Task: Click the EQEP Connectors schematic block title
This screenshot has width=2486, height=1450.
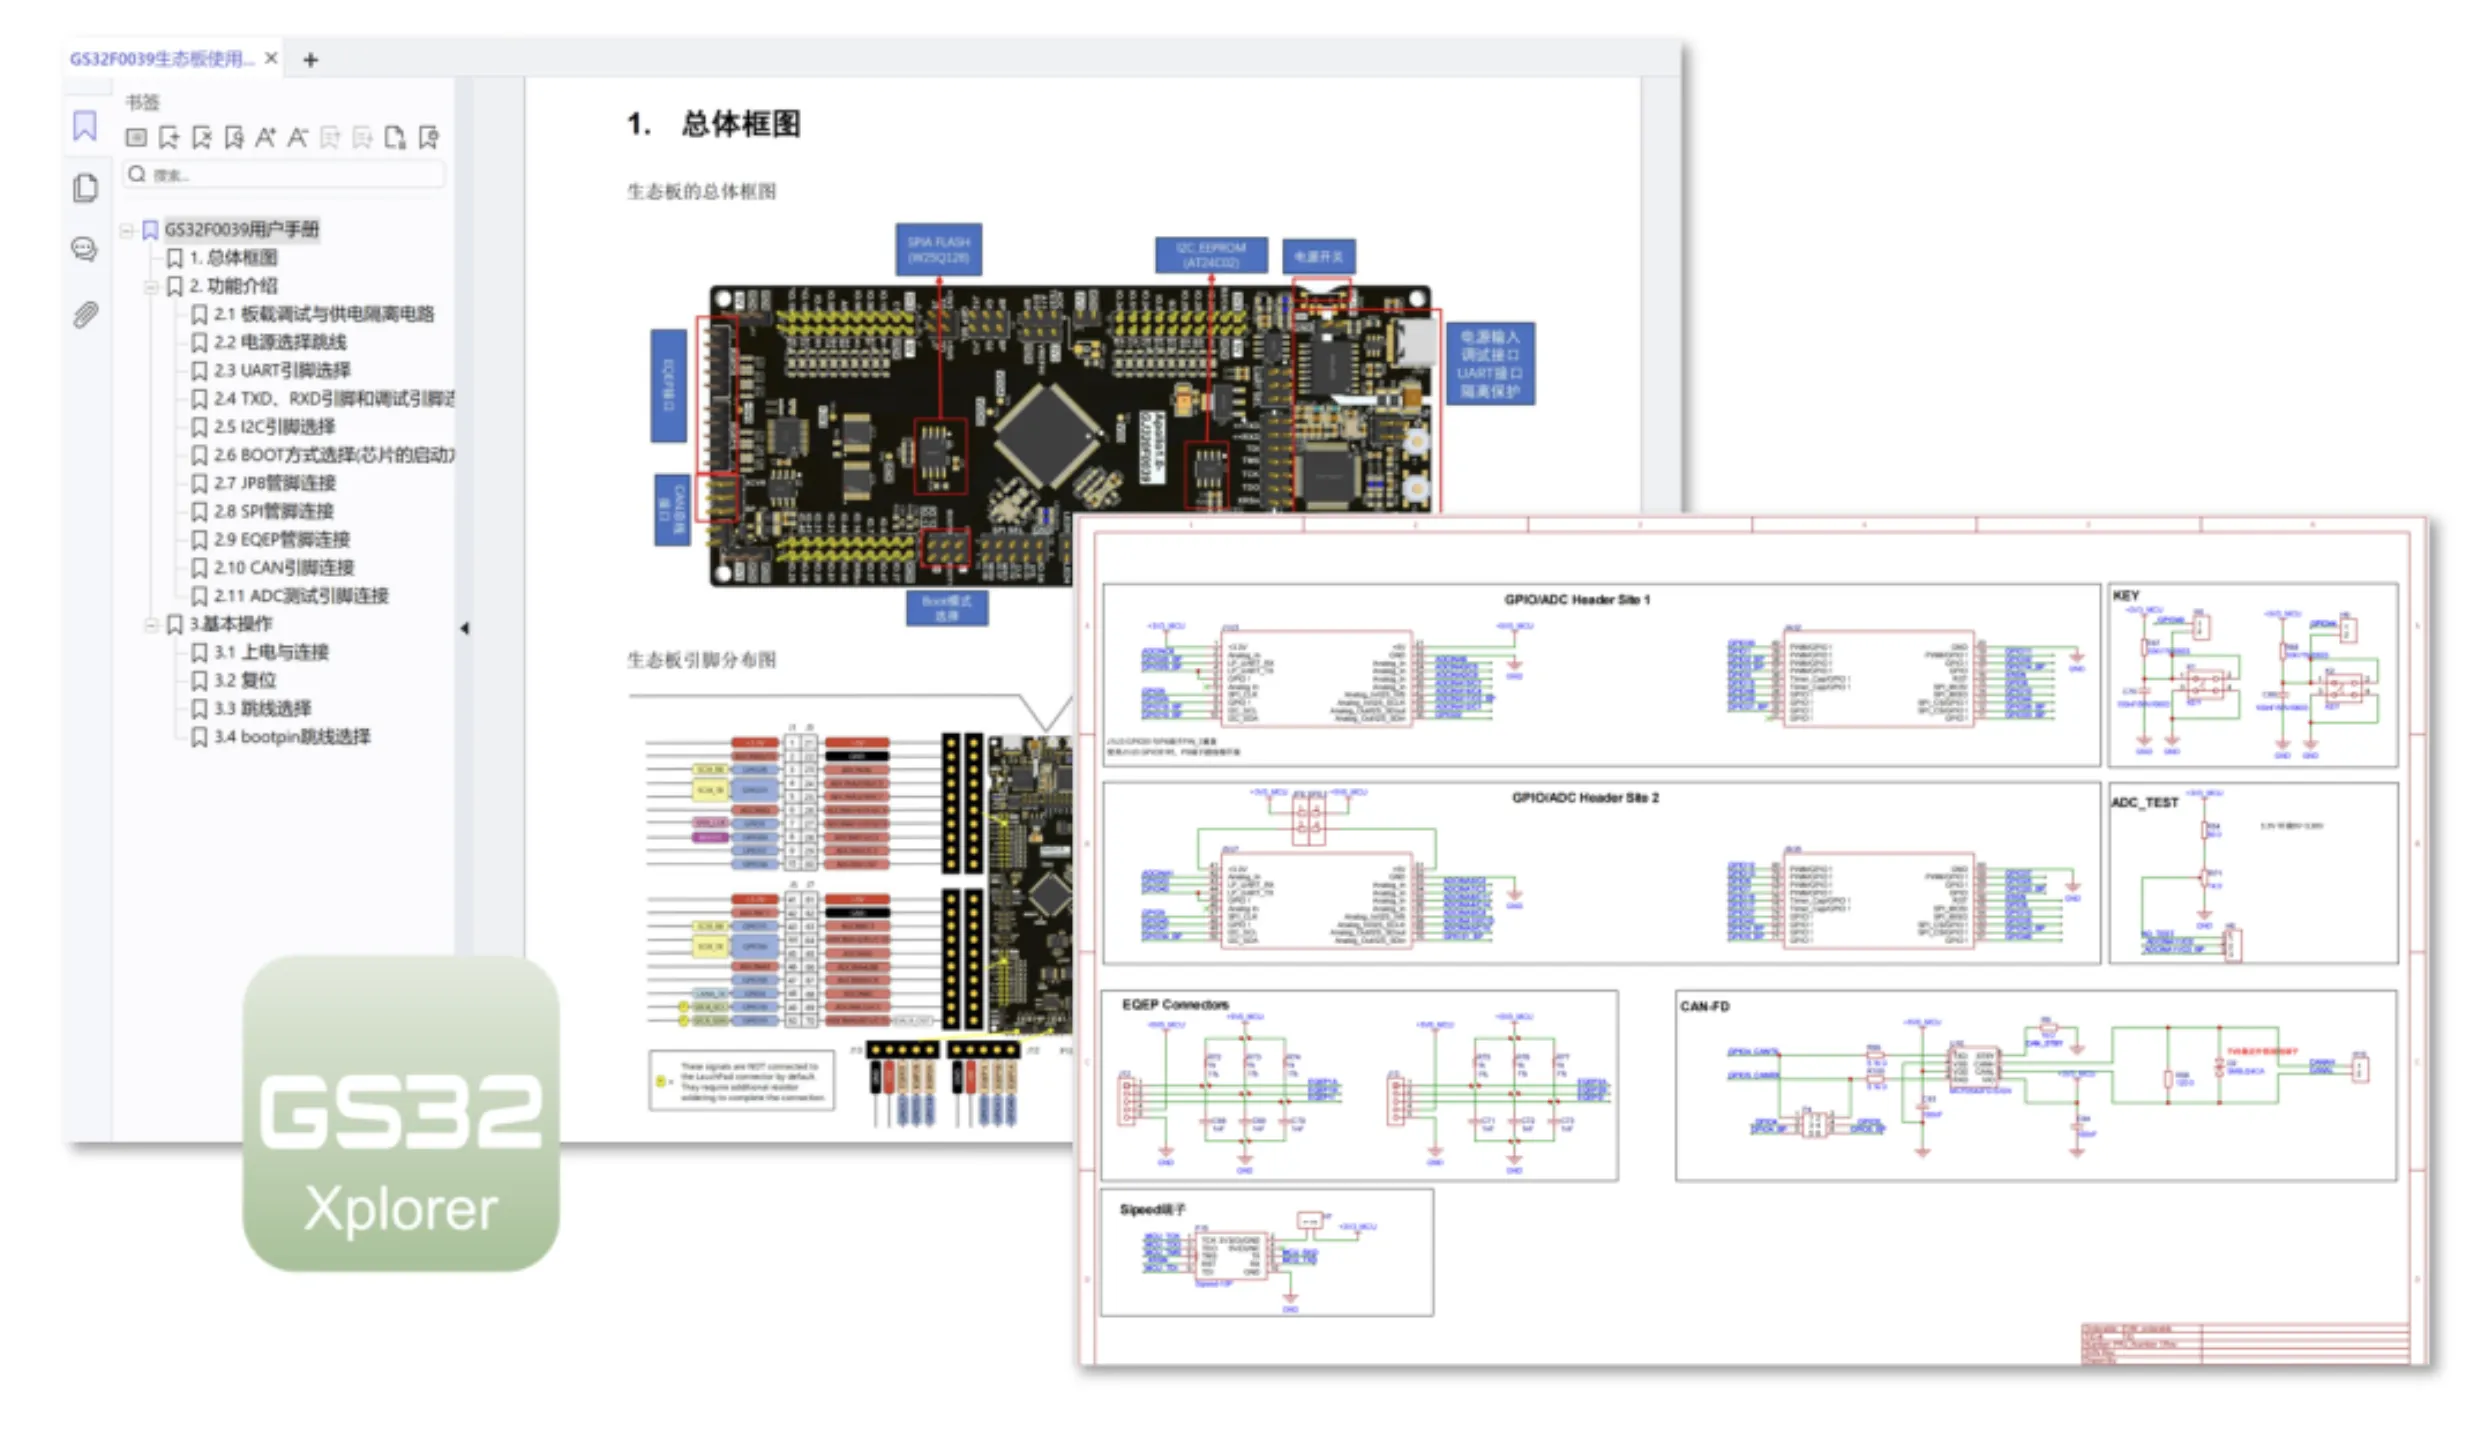Action: (1175, 1005)
